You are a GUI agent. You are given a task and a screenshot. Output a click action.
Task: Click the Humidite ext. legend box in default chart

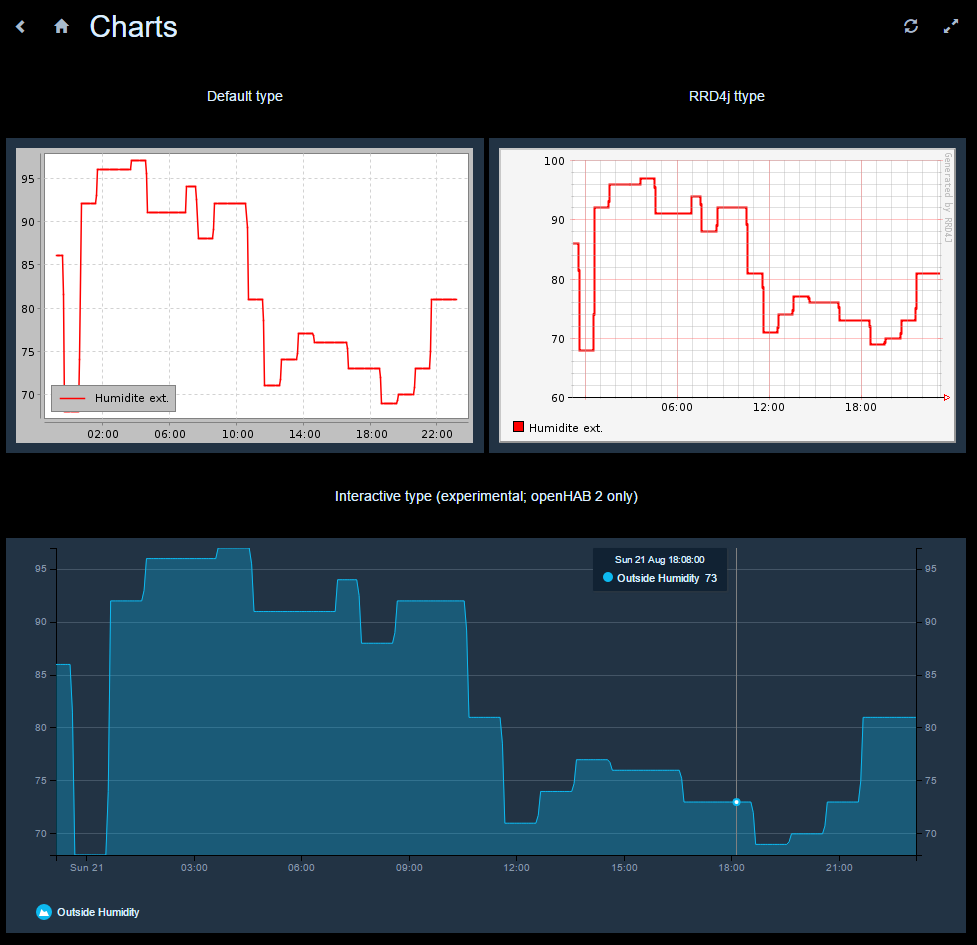[113, 398]
